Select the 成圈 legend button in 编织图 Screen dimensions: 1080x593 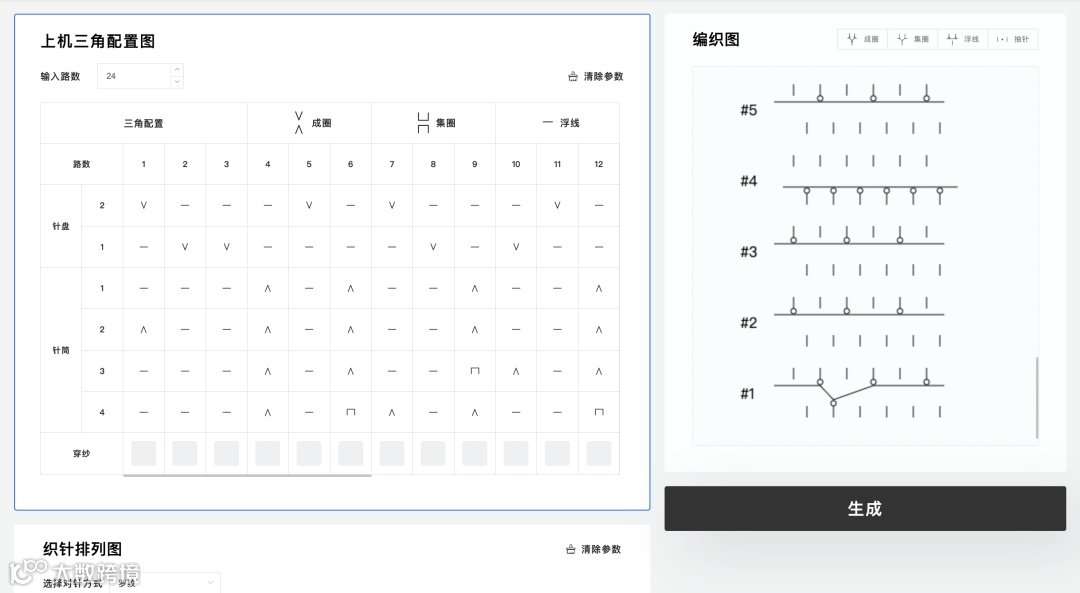point(863,39)
